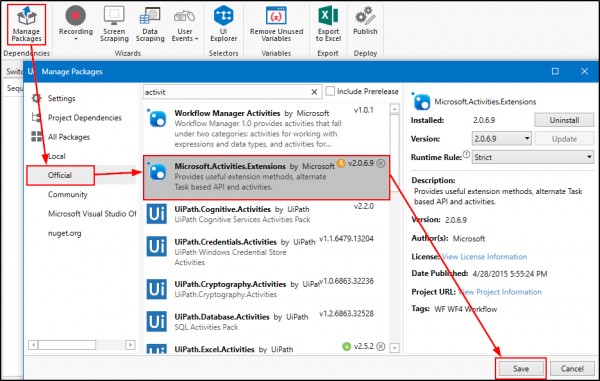Save the package changes
Screen dimensions: 600x381
521,368
